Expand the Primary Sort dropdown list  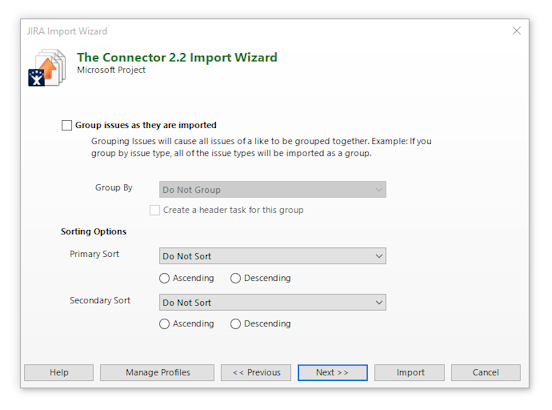272,256
